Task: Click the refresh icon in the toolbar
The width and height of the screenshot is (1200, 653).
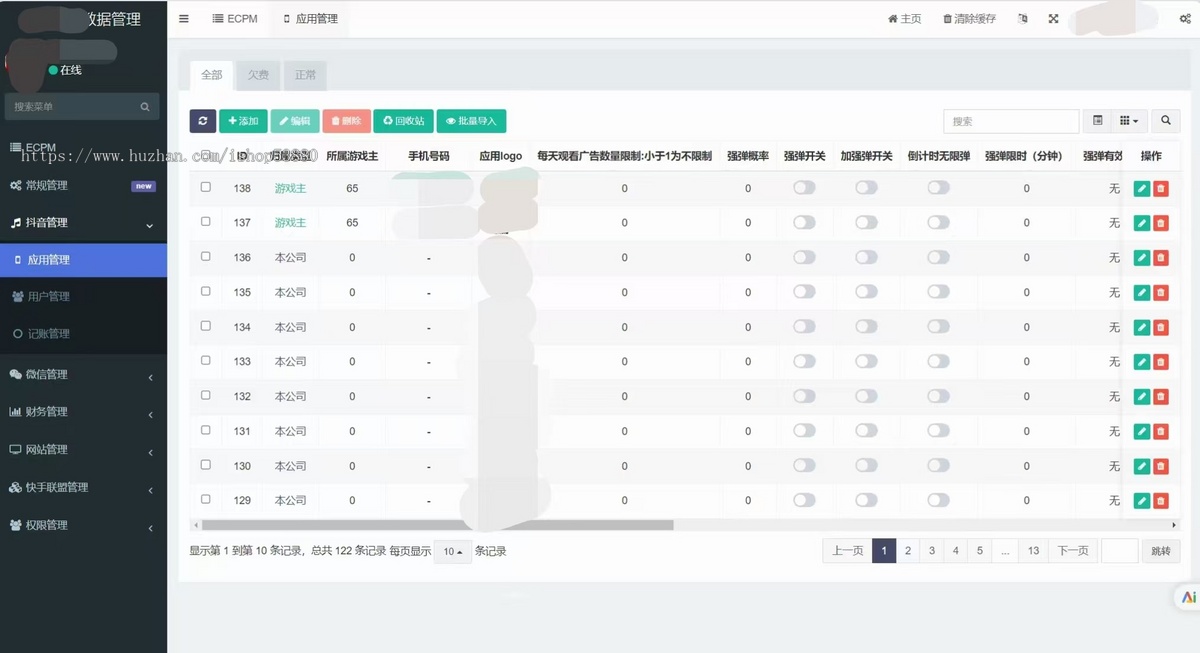Action: [203, 120]
